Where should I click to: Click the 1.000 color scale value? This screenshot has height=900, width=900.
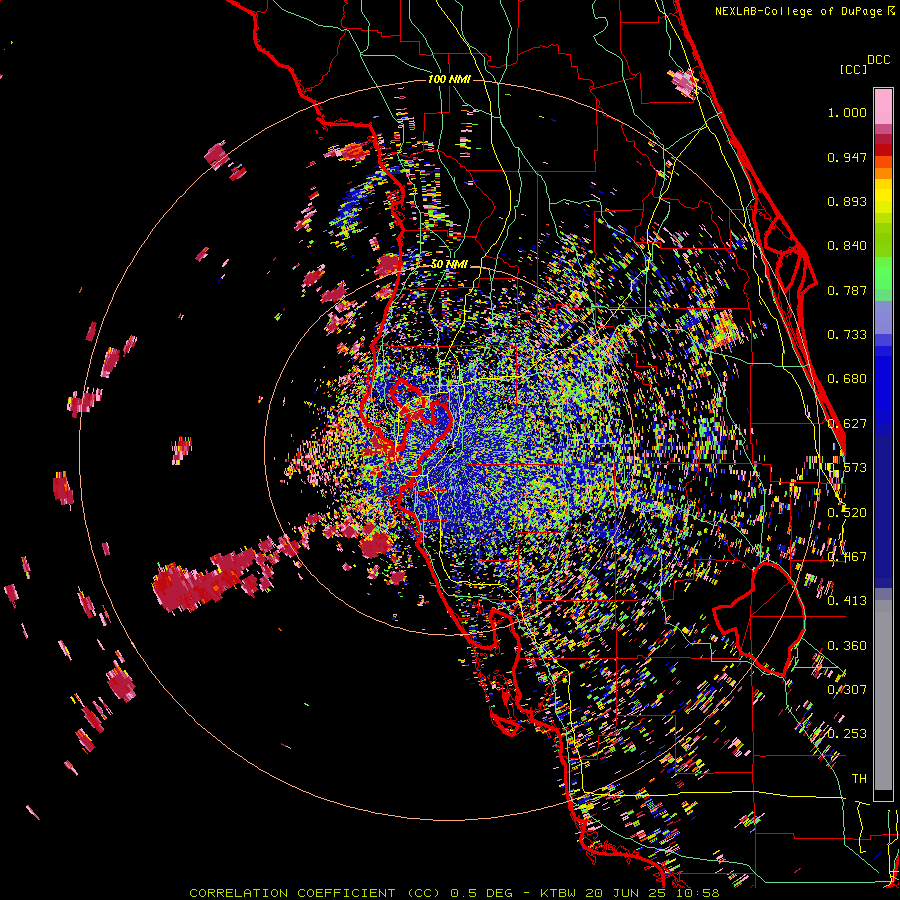click(x=847, y=112)
